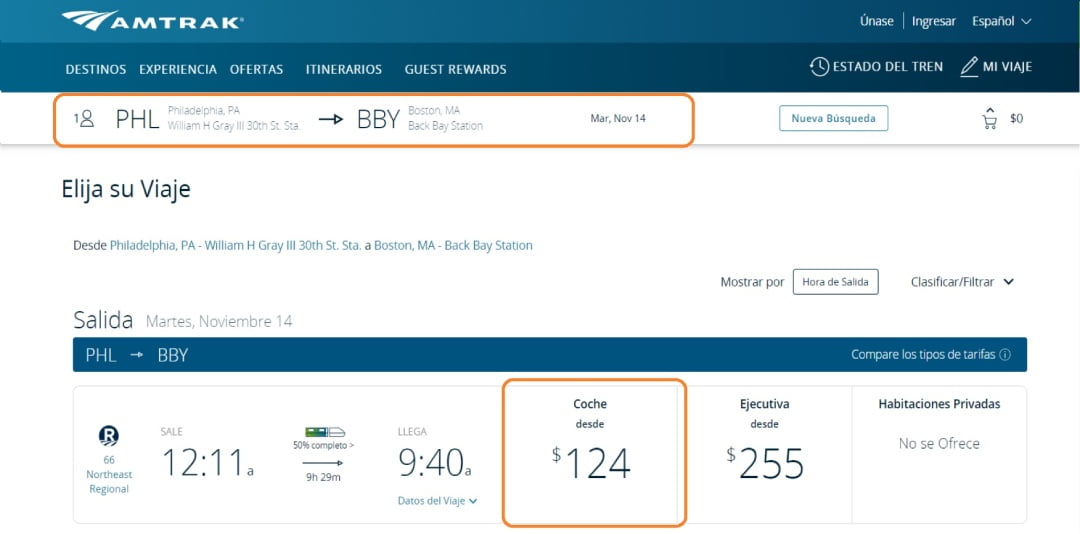Click the No se Ofrece text
This screenshot has height=534, width=1080.
(939, 444)
